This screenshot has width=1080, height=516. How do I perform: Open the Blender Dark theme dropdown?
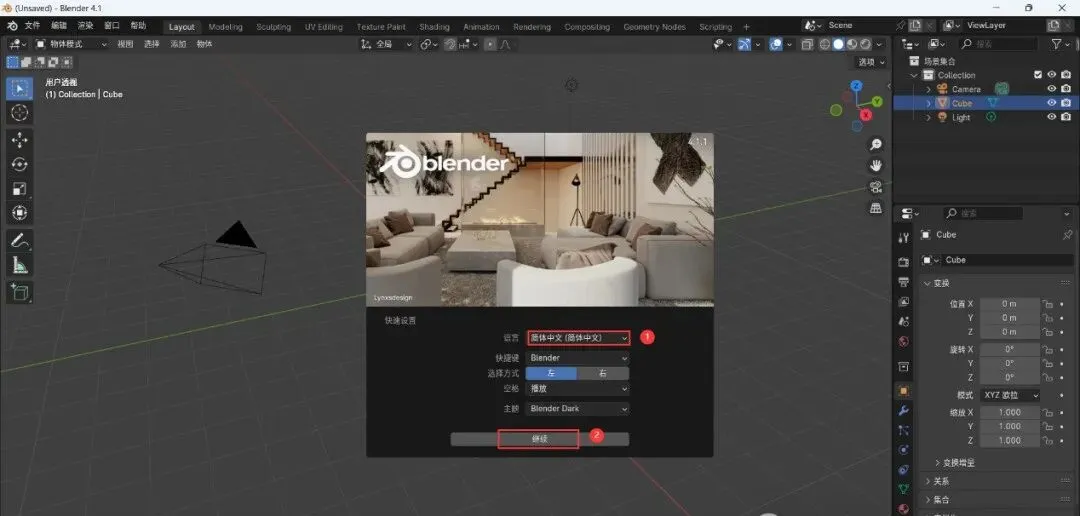pos(577,409)
